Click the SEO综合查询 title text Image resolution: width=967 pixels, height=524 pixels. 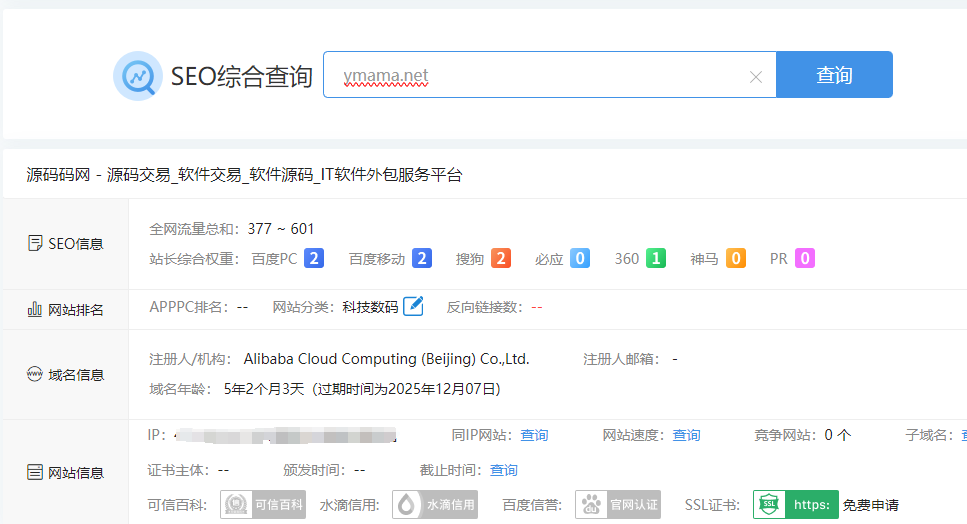point(242,76)
